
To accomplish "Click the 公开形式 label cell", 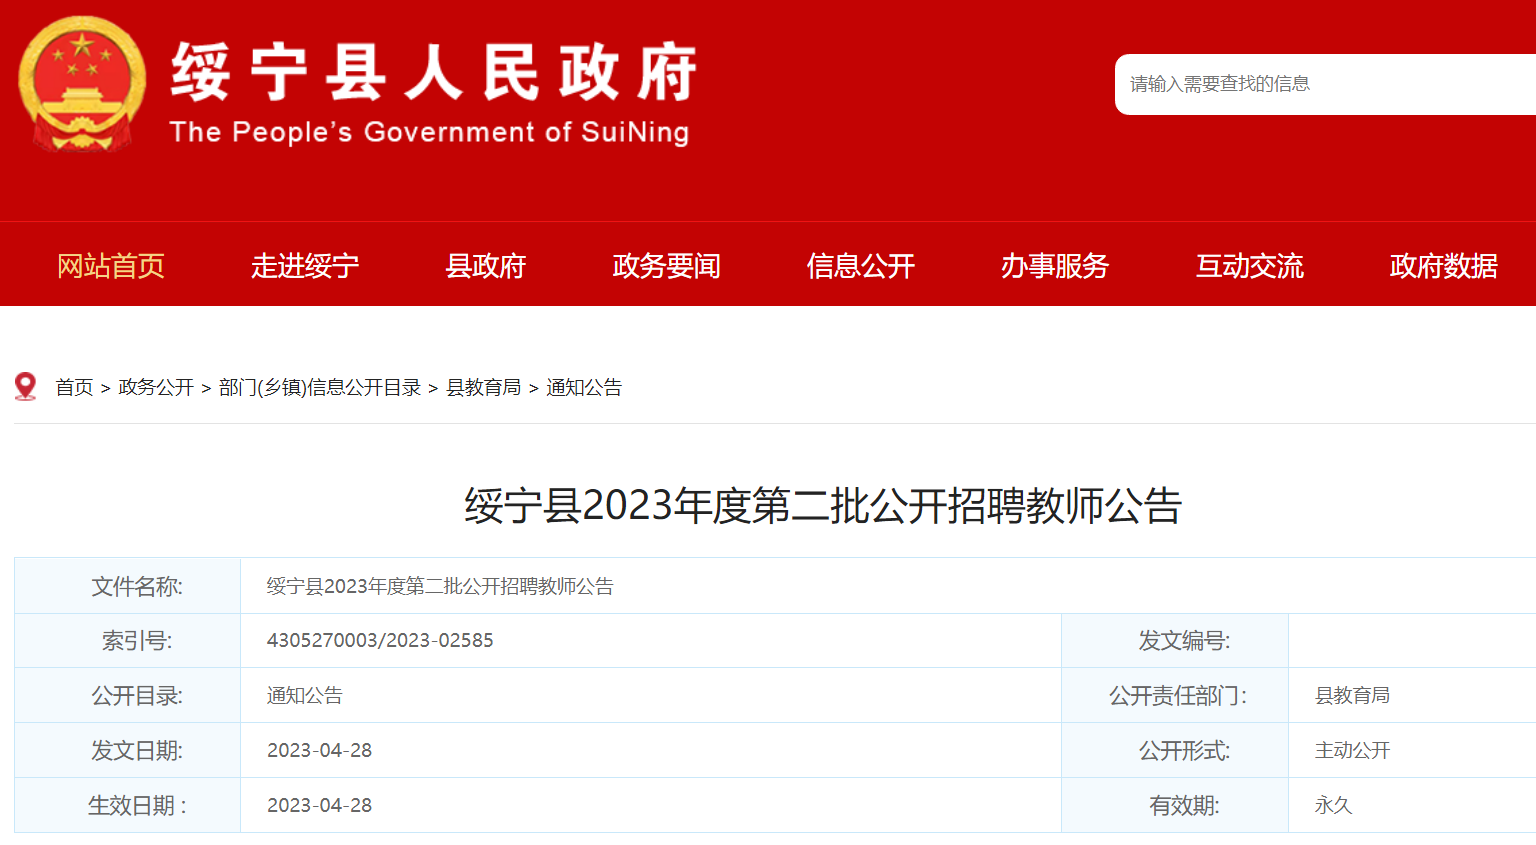I will tap(1175, 750).
